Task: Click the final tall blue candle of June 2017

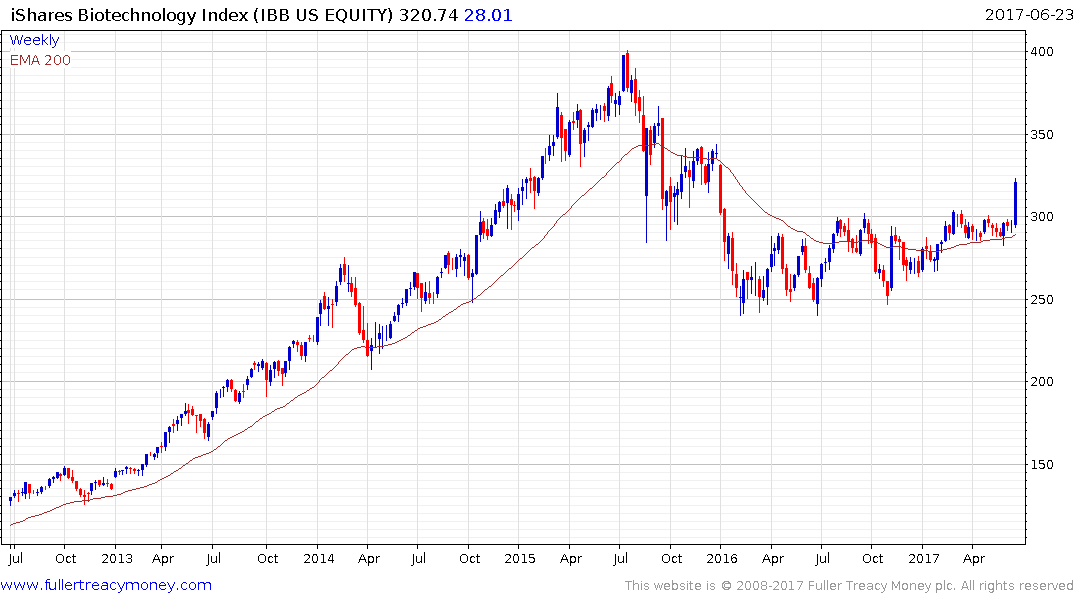Action: (x=1015, y=203)
